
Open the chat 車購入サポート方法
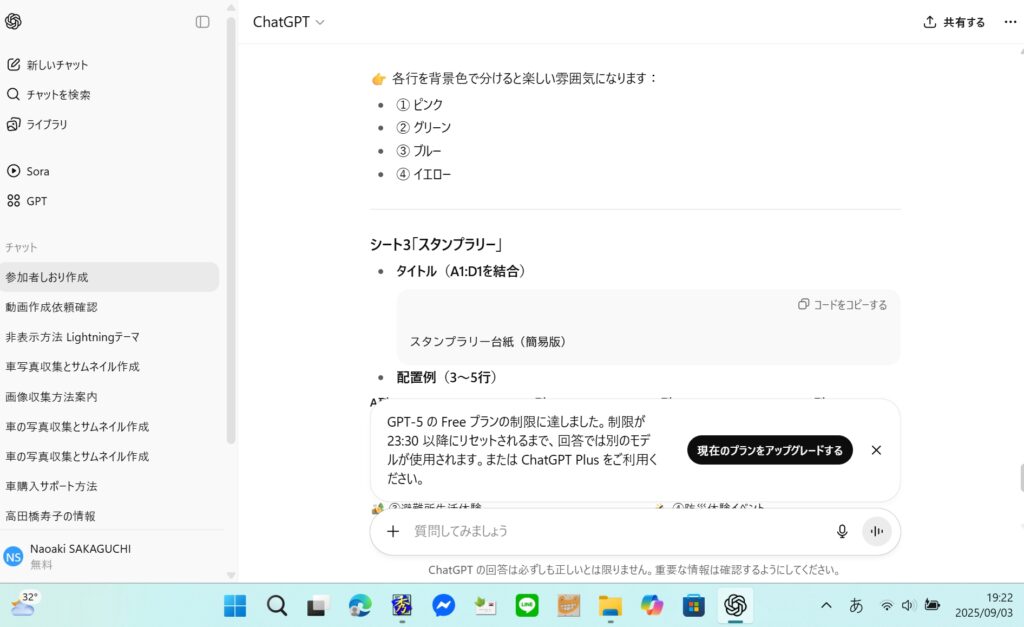tap(51, 486)
